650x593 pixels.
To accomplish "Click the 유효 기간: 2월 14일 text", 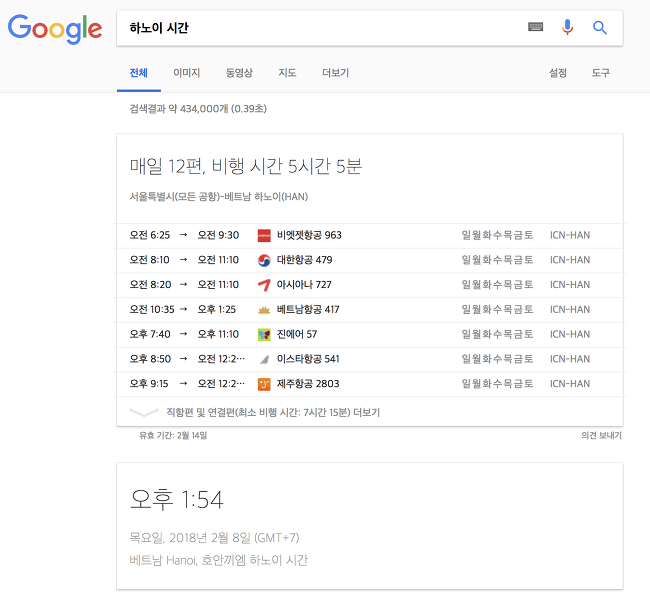I will point(173,435).
